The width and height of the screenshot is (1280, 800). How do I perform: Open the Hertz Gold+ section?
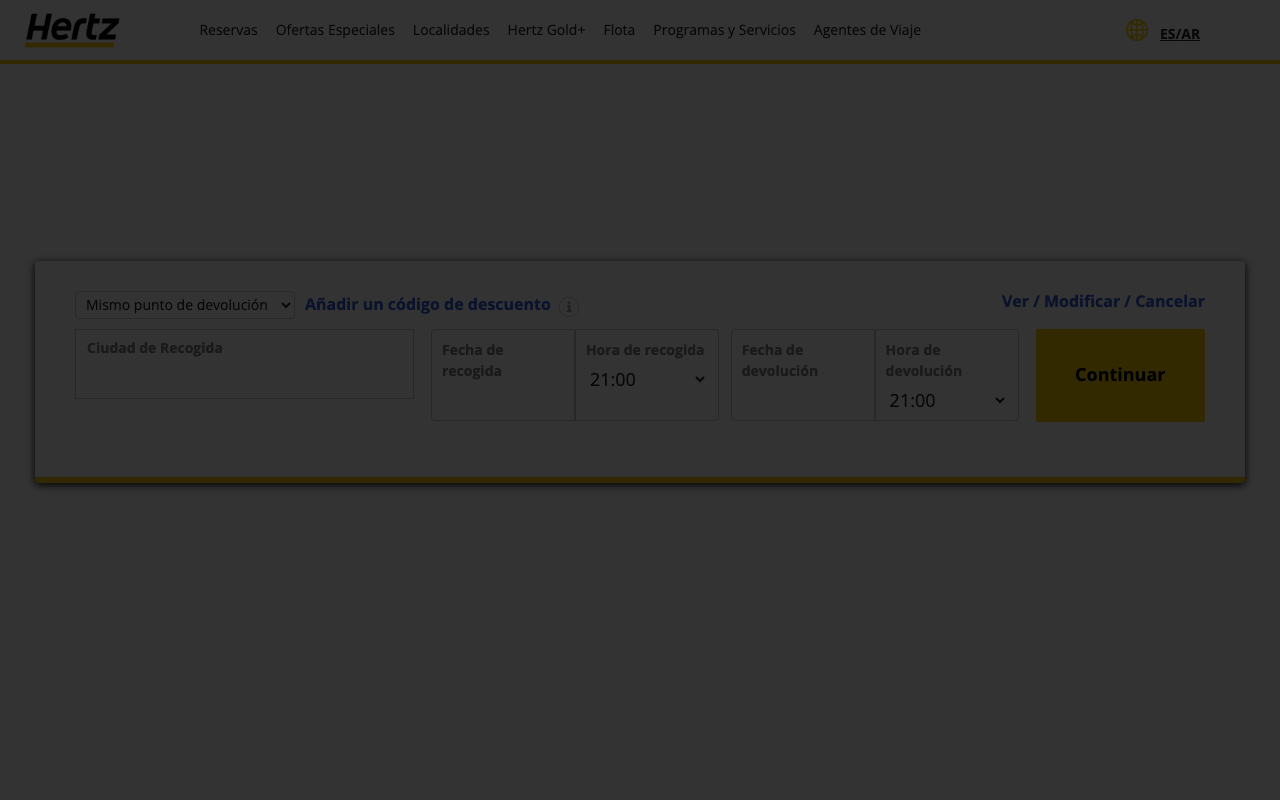pyautogui.click(x=546, y=30)
